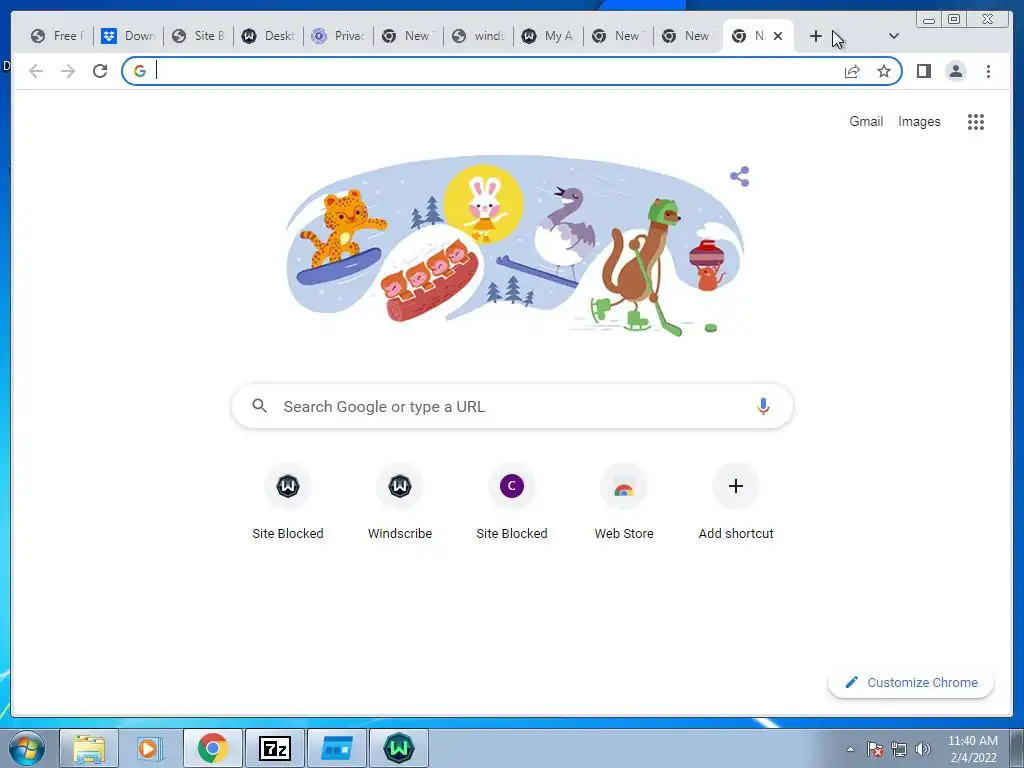Open the Chrome profile avatar

[x=955, y=71]
